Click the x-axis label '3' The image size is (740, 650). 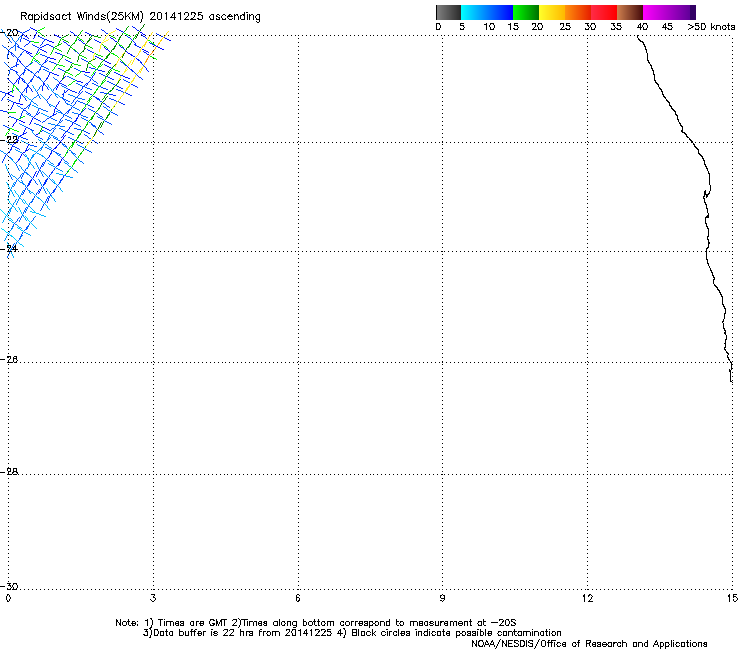pyautogui.click(x=153, y=599)
